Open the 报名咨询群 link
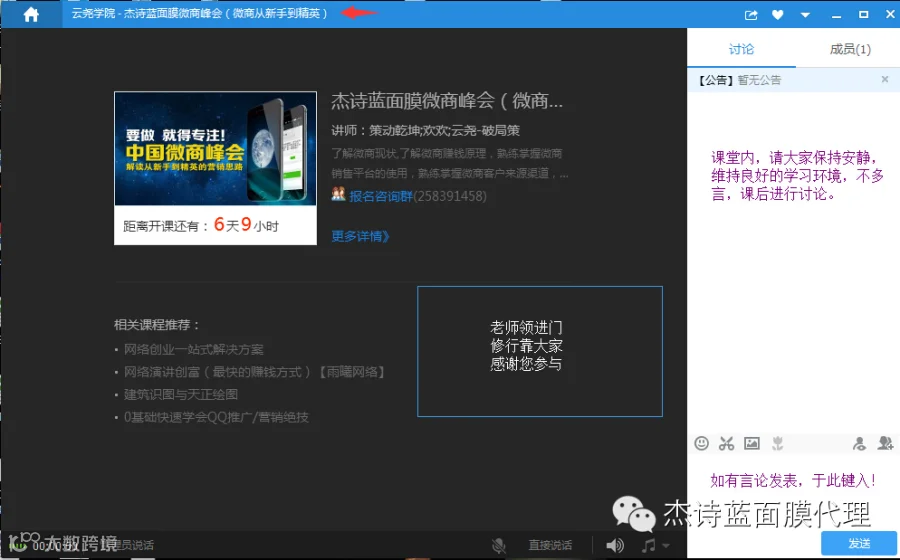 tap(381, 196)
